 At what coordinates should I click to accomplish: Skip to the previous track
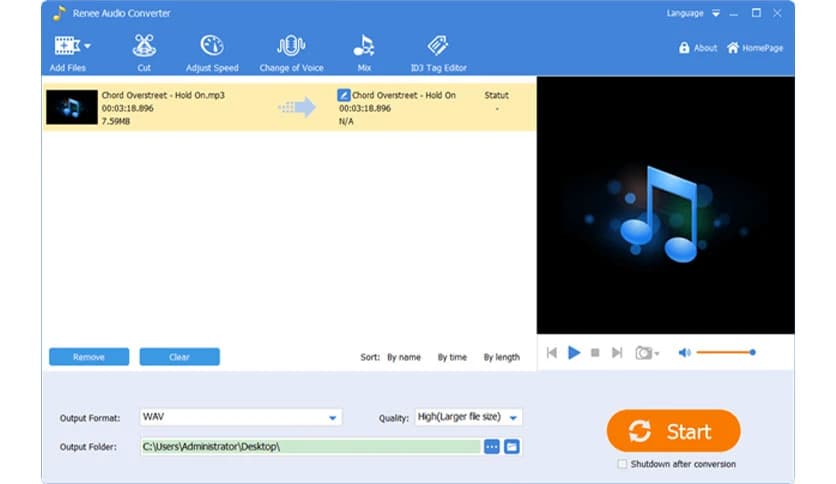click(x=552, y=352)
